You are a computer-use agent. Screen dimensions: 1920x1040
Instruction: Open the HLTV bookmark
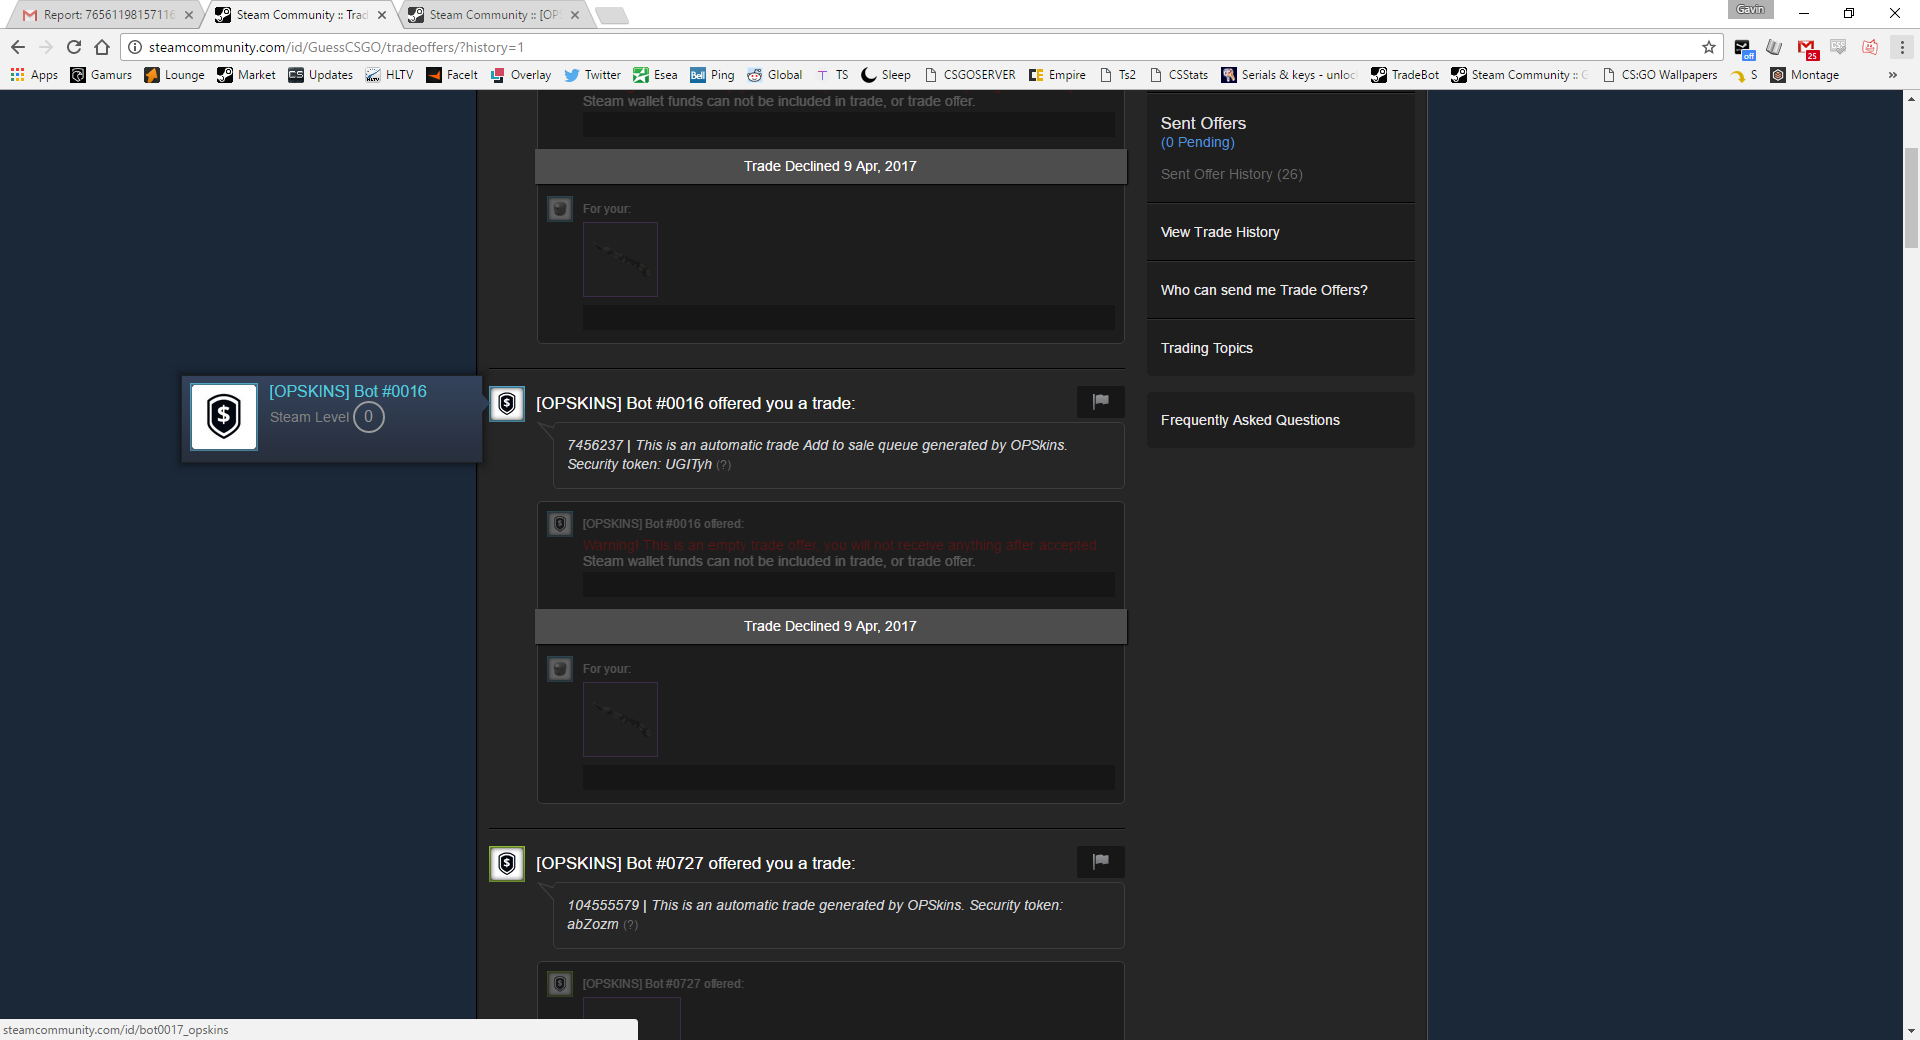(x=389, y=75)
